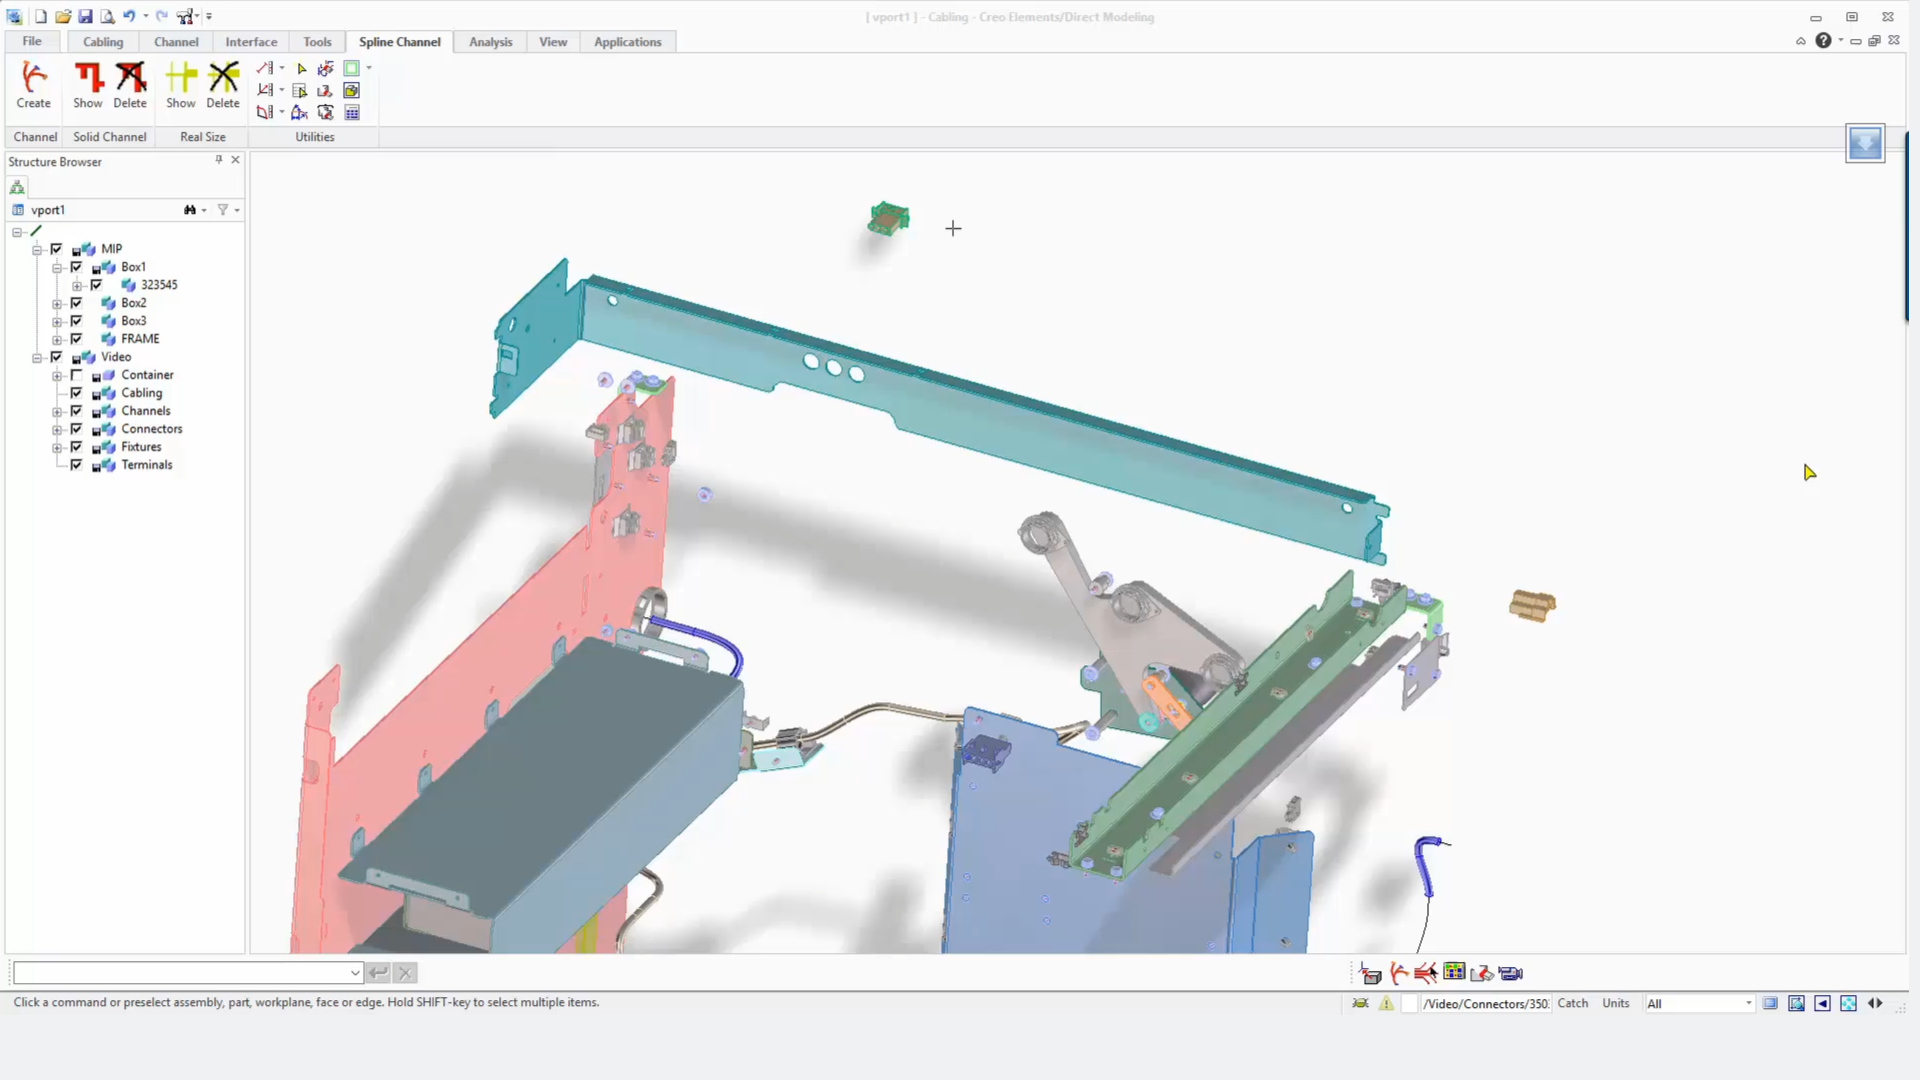Collapse the Video tree node
The width and height of the screenshot is (1920, 1080).
[37, 357]
